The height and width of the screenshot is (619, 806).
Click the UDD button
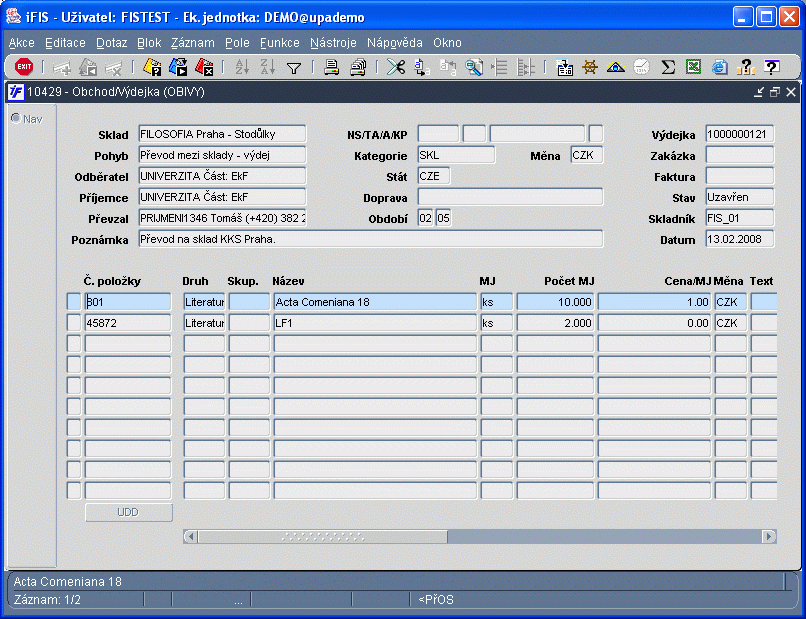tap(129, 513)
